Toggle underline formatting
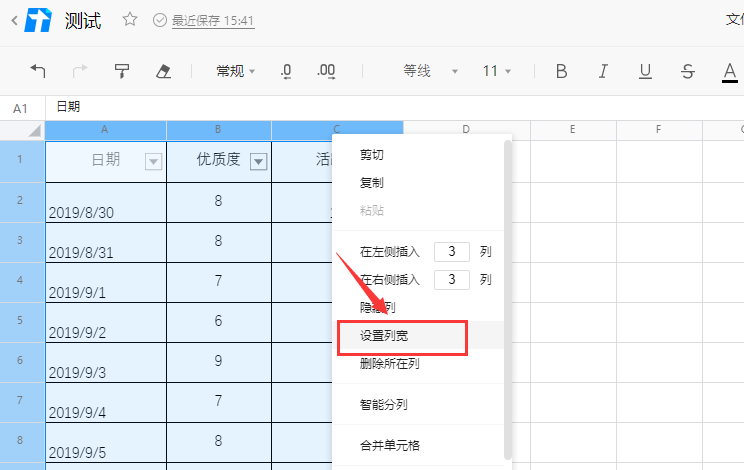 point(645,71)
